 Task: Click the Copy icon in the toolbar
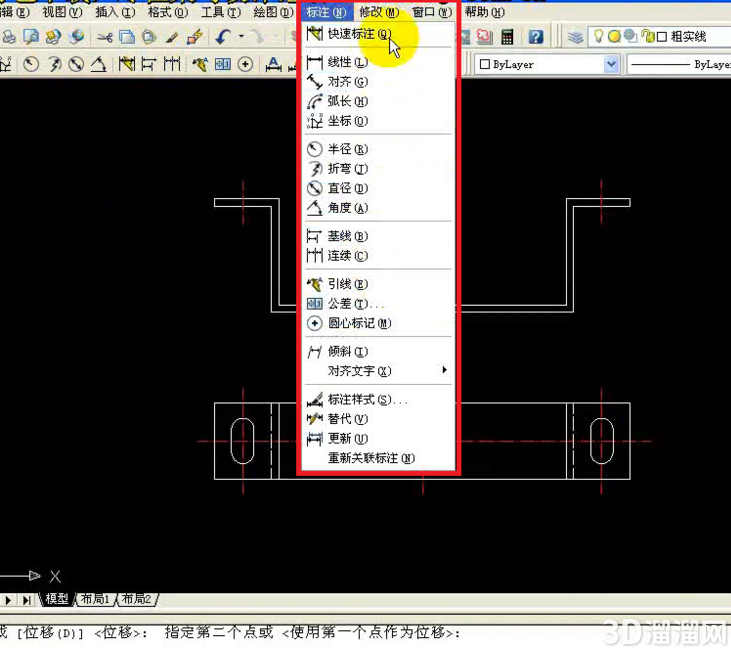point(127,37)
